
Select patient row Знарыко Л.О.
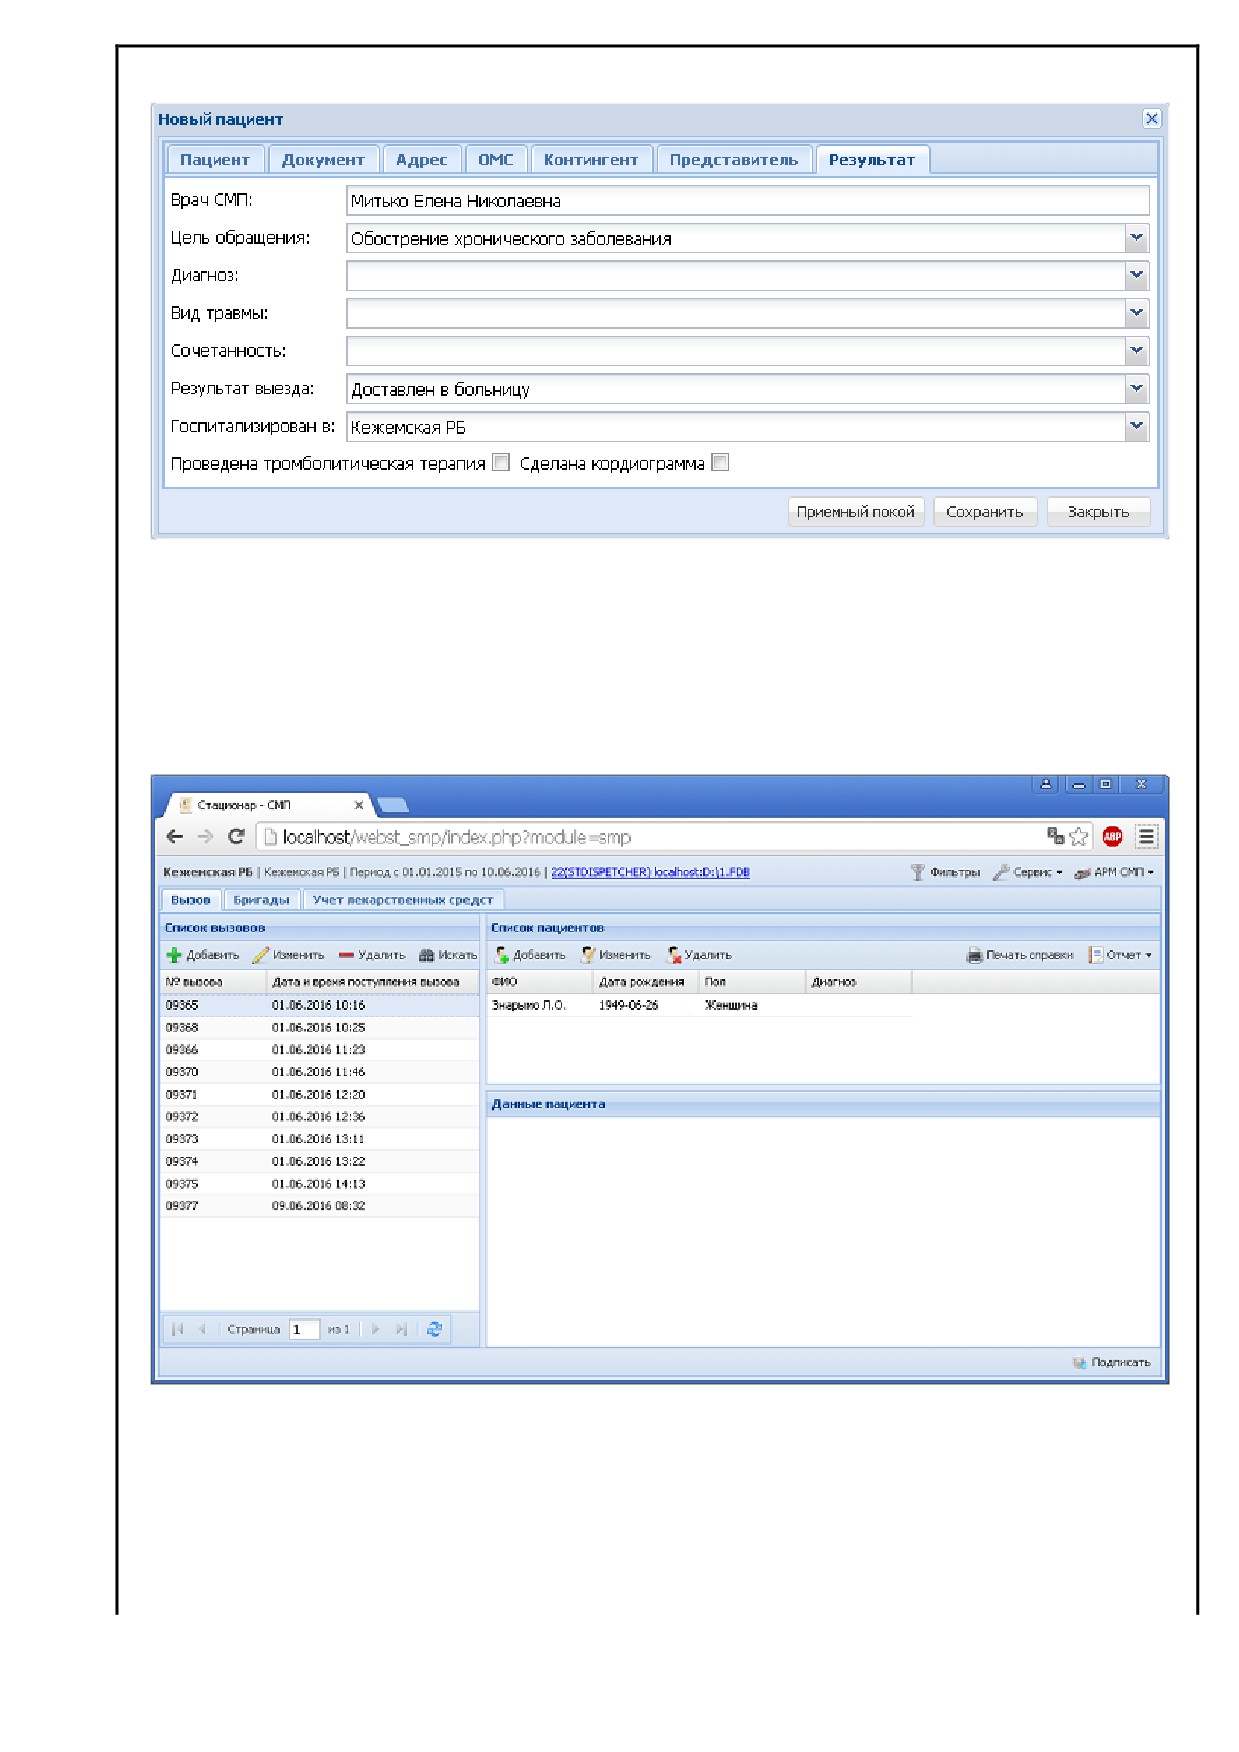698,1005
